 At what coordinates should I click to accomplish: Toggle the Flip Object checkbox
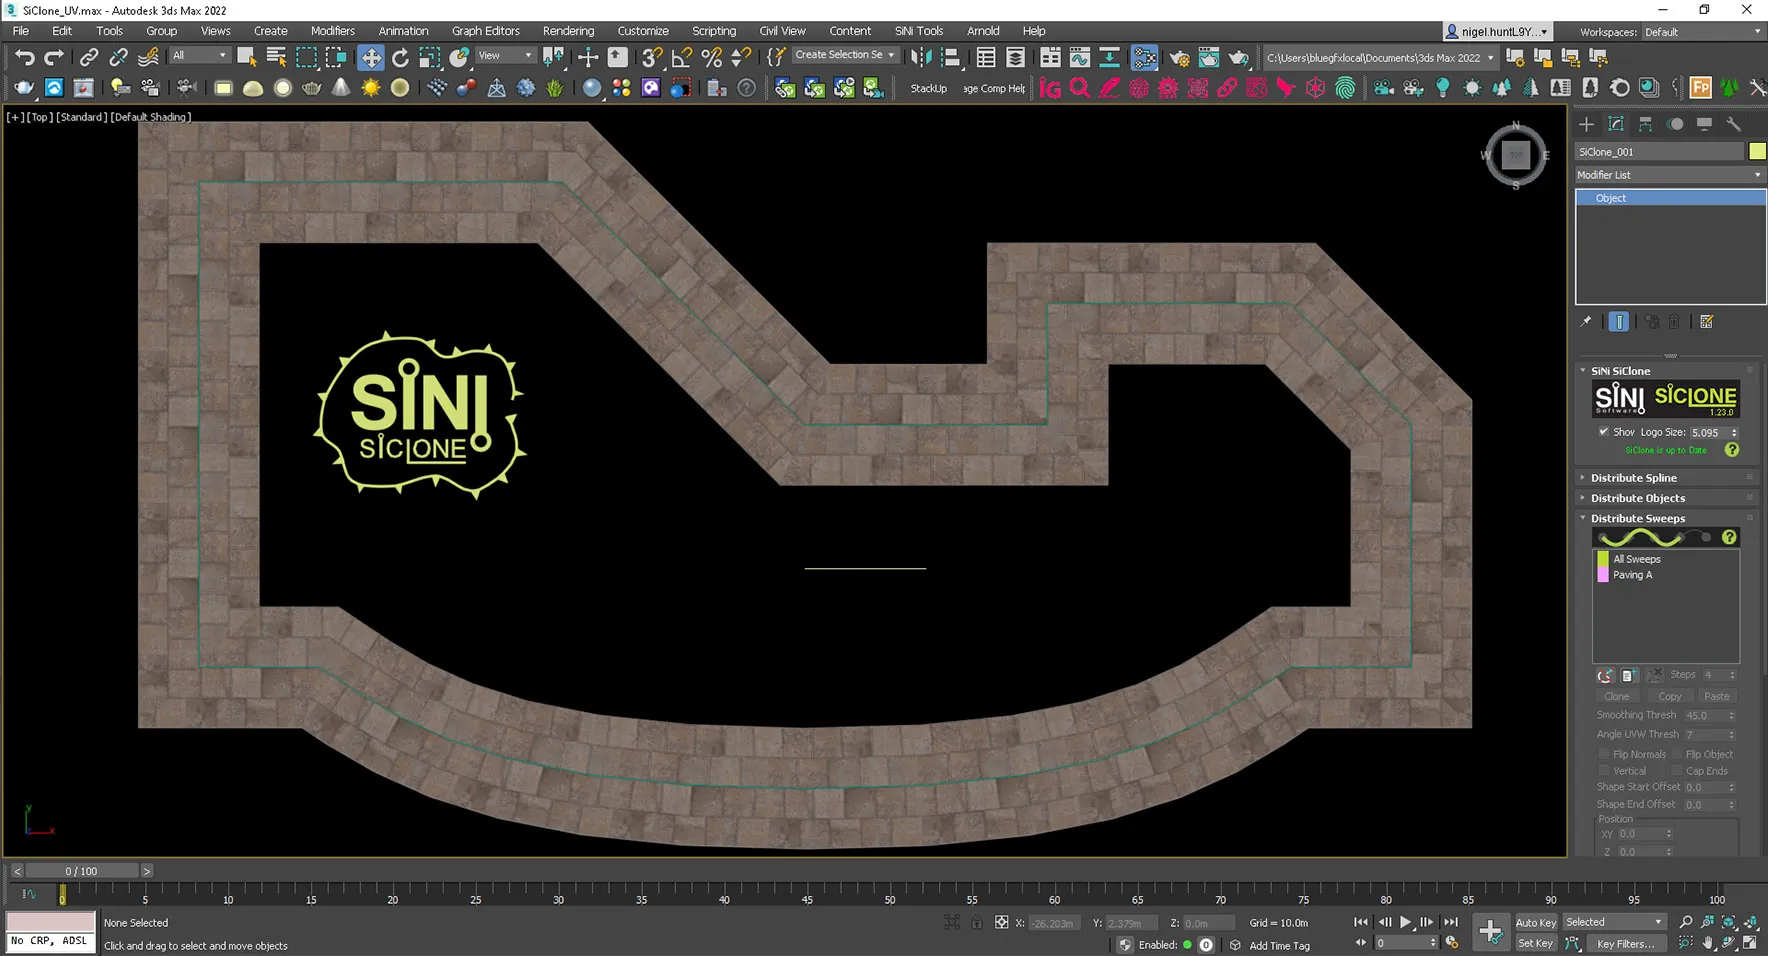[1677, 754]
